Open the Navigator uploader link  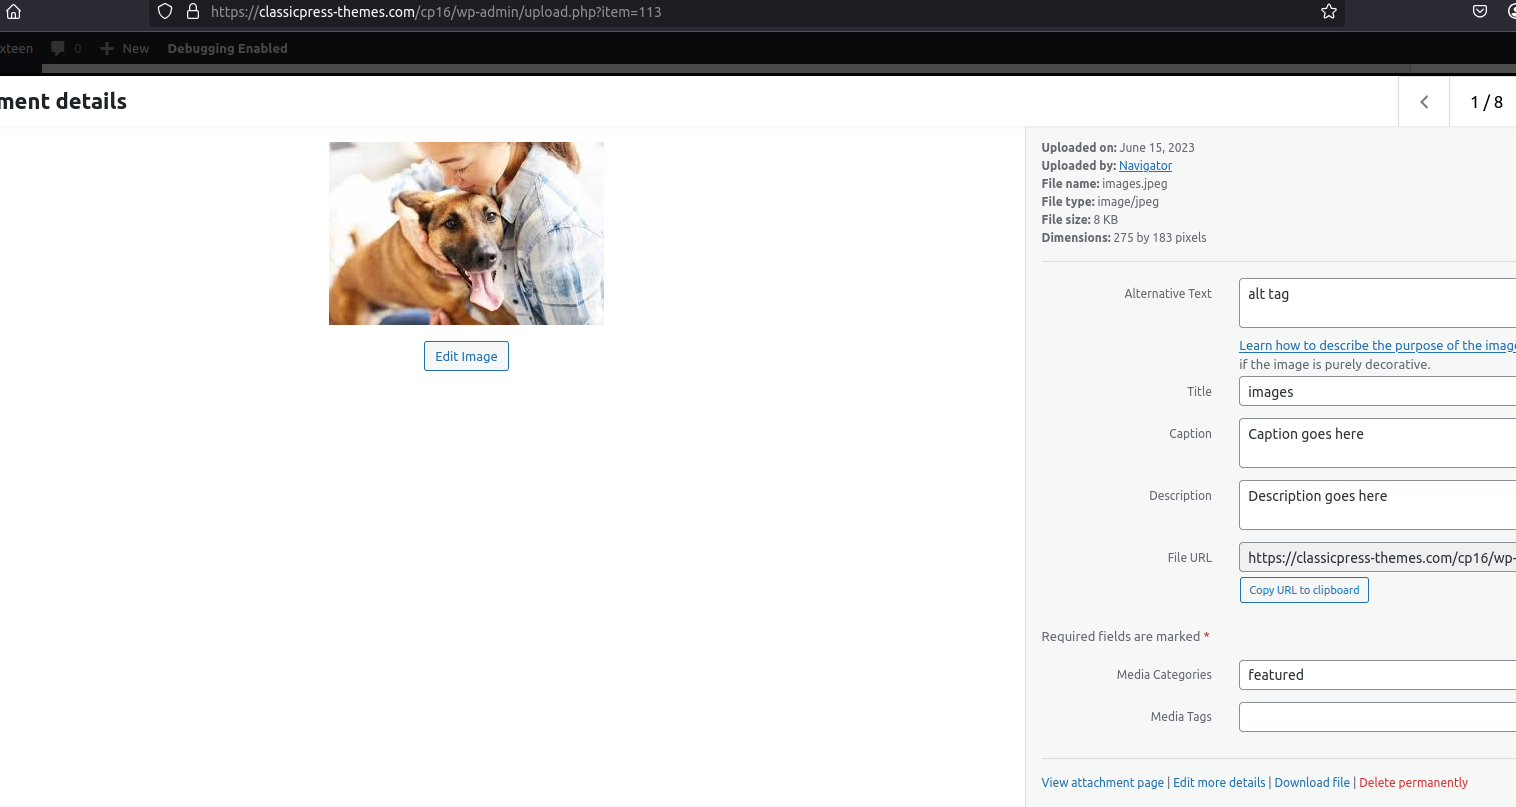tap(1145, 166)
